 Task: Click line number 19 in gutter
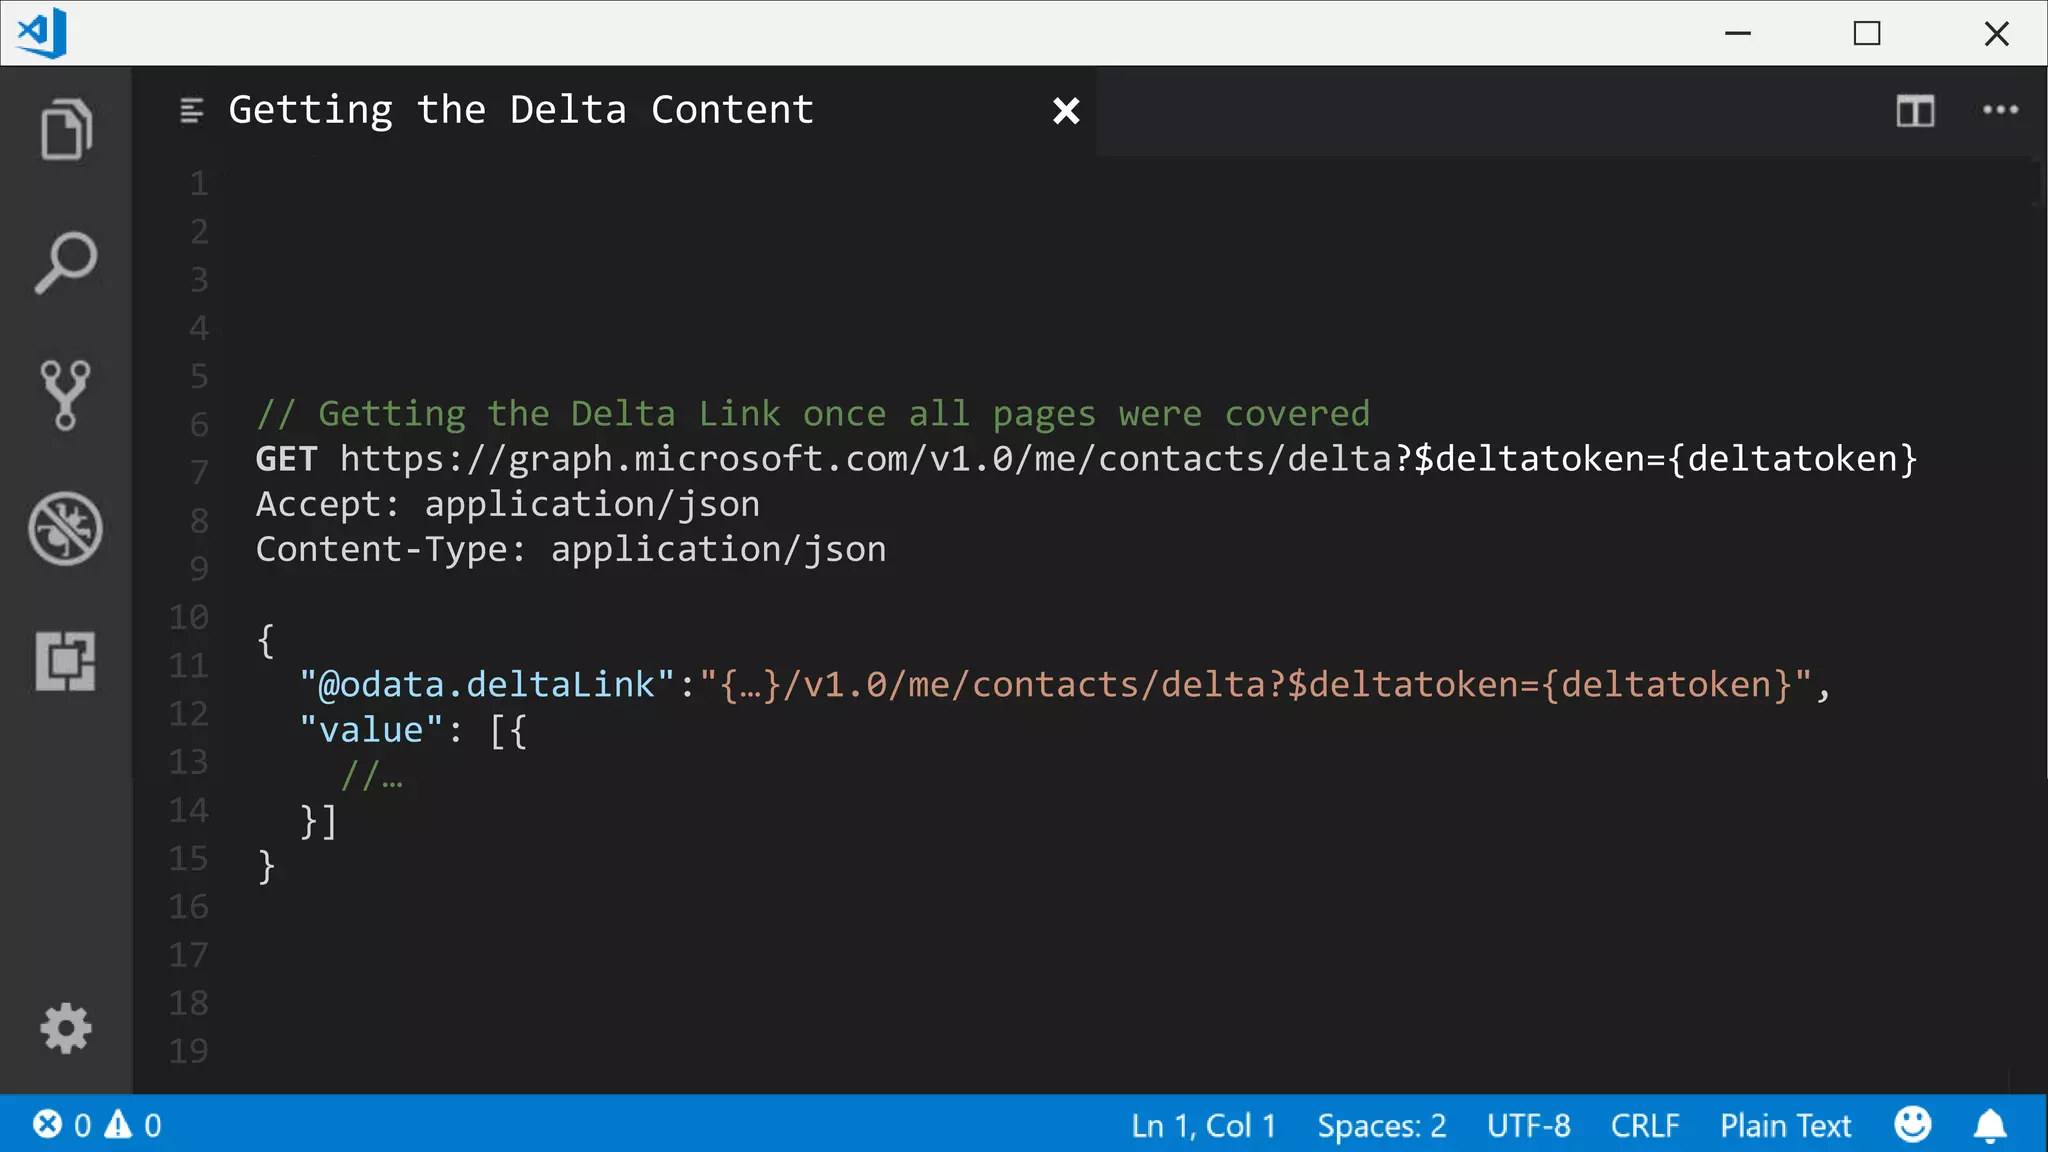point(188,1051)
